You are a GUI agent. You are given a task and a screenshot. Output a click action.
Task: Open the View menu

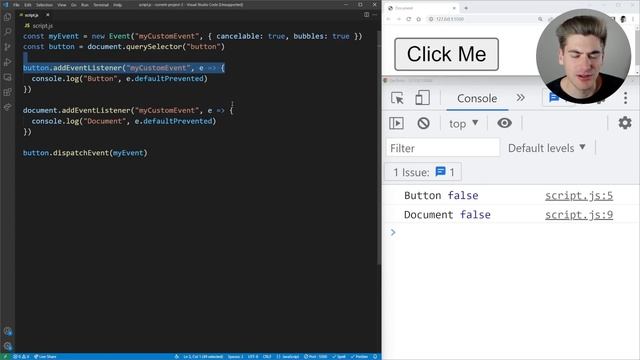pyautogui.click(x=62, y=5)
